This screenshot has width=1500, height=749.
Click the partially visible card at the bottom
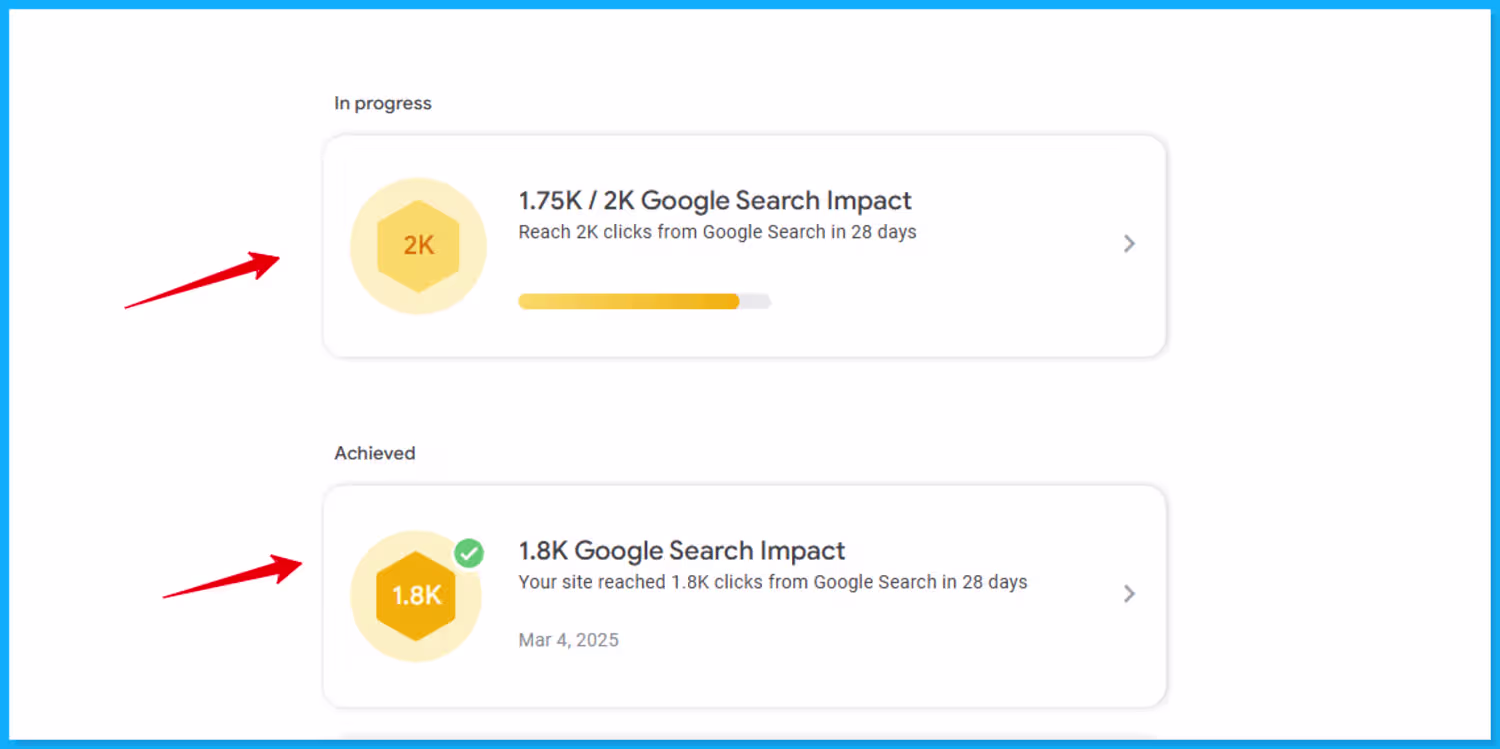tap(745, 742)
